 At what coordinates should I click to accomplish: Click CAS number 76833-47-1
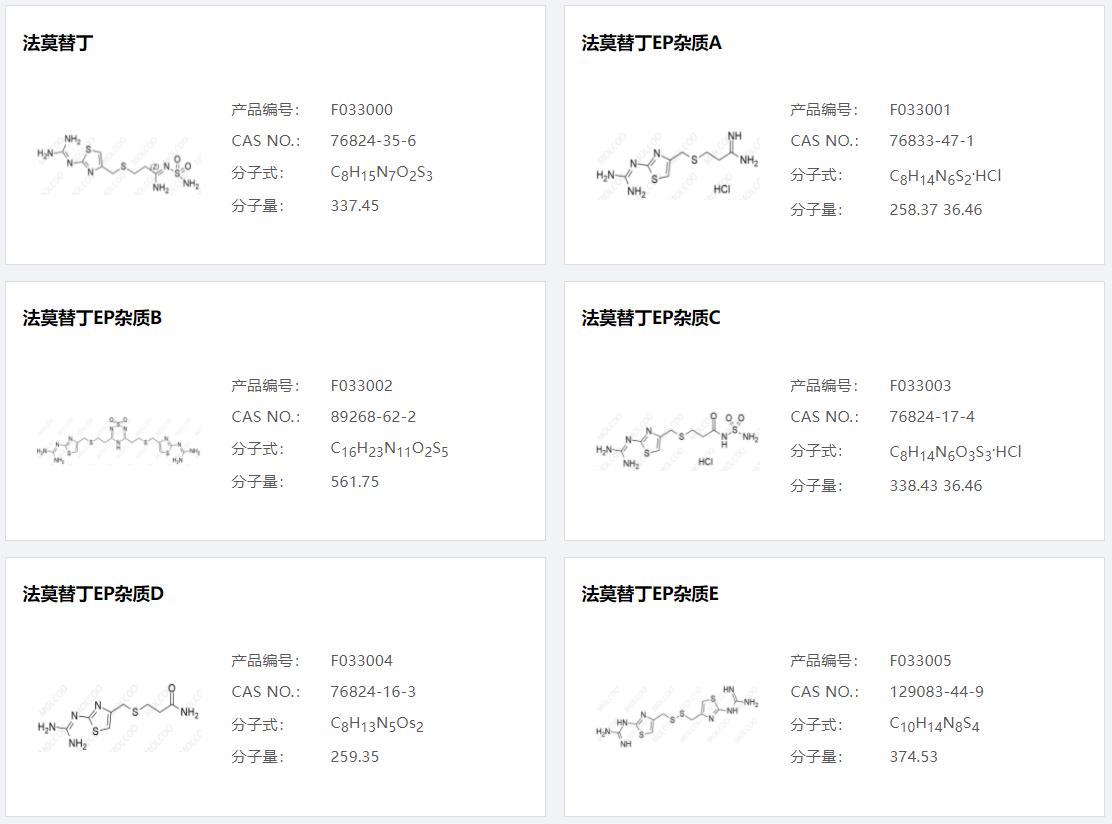[x=931, y=141]
